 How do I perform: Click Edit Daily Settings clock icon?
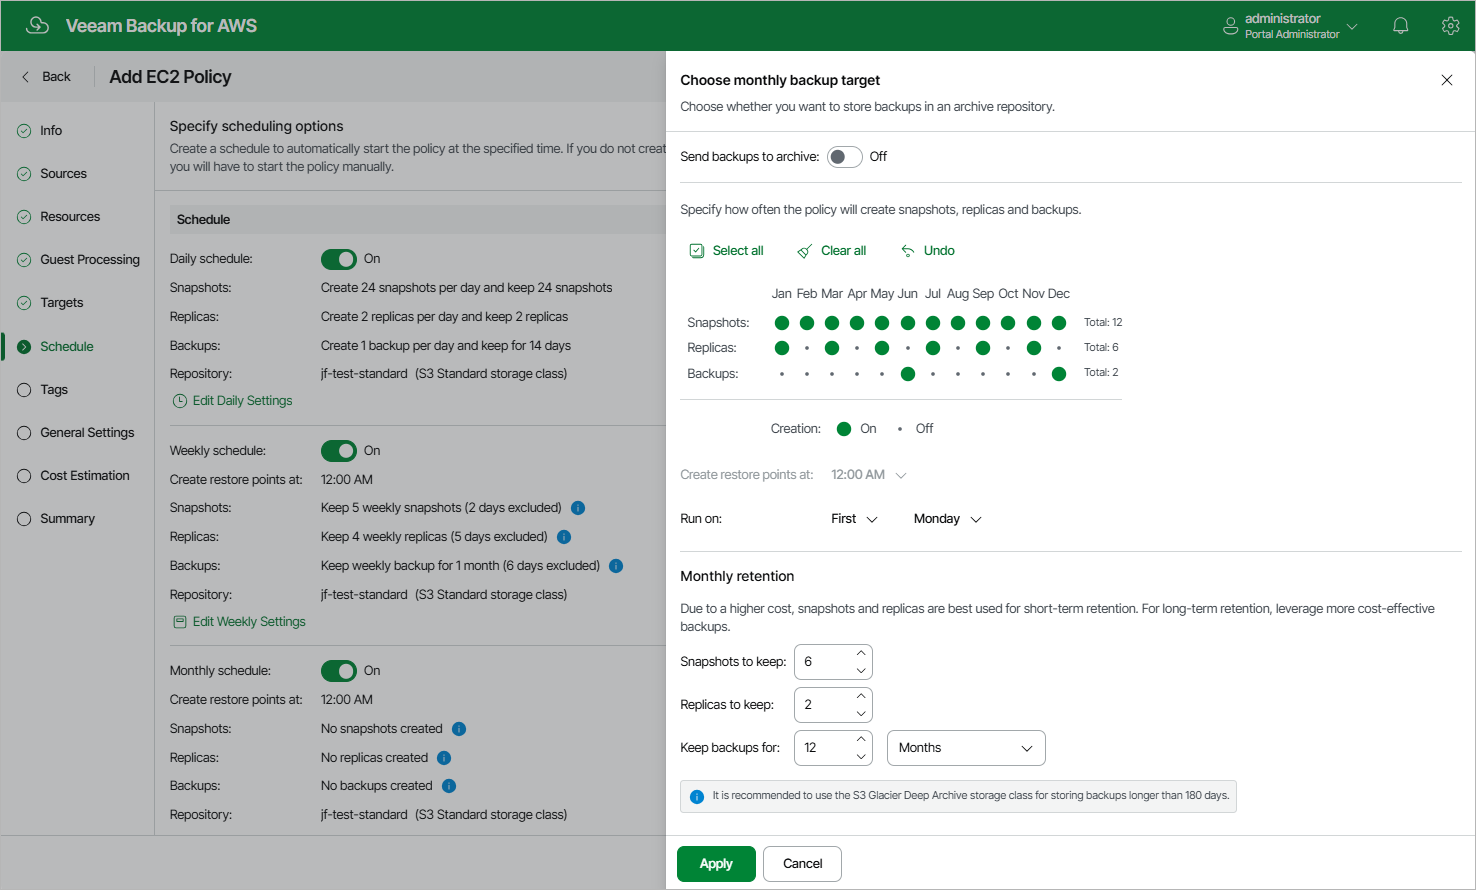180,401
